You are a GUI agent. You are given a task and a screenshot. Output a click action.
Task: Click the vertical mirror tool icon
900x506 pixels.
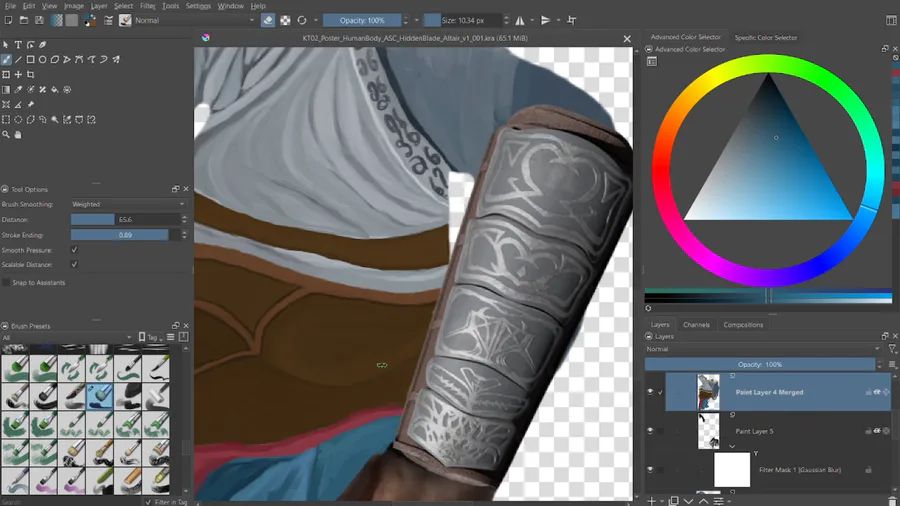tap(545, 20)
